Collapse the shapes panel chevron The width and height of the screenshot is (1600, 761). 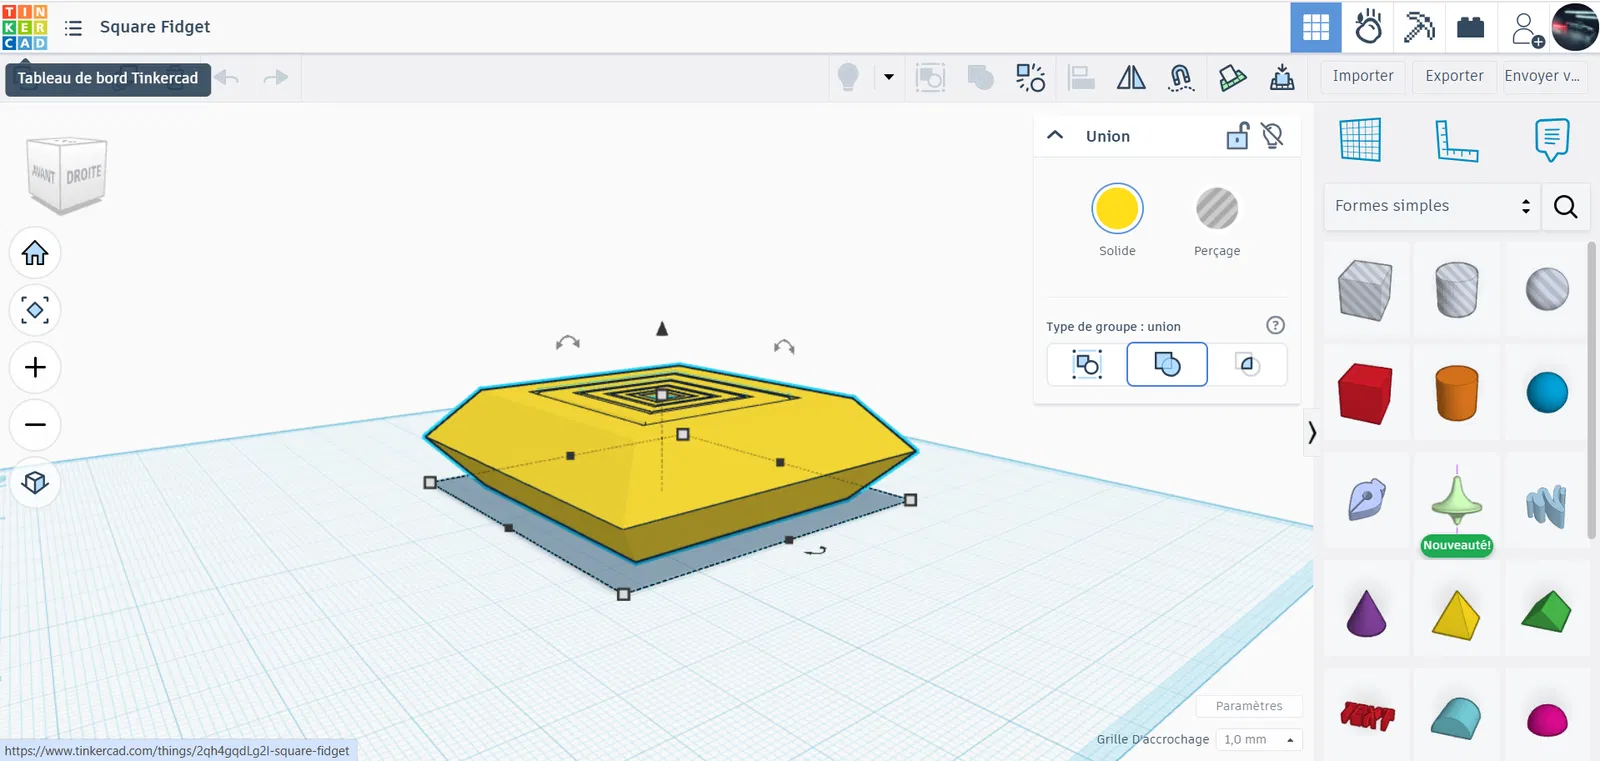coord(1311,432)
